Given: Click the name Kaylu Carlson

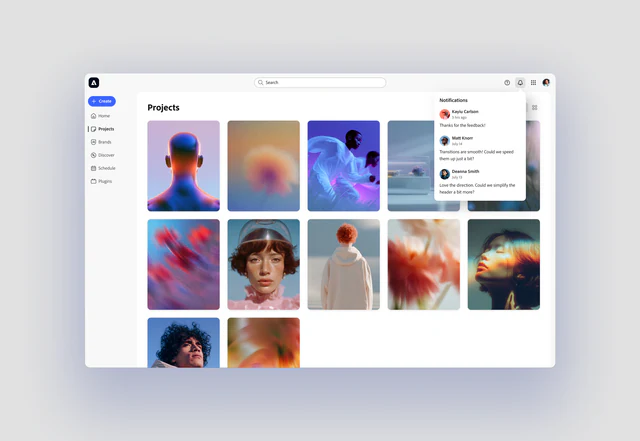Looking at the screenshot, I should tap(465, 111).
